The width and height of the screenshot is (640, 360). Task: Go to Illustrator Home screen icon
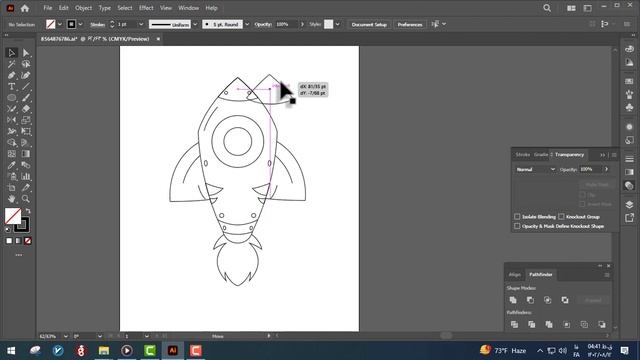25,8
